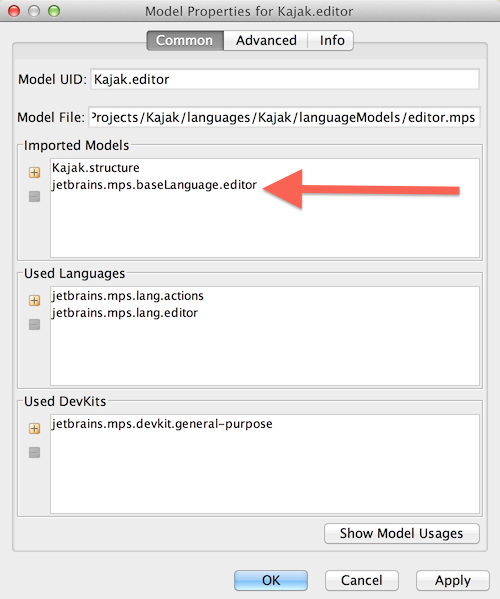Click the add icon for Imported Models
This screenshot has height=599, width=500.
coord(34,173)
